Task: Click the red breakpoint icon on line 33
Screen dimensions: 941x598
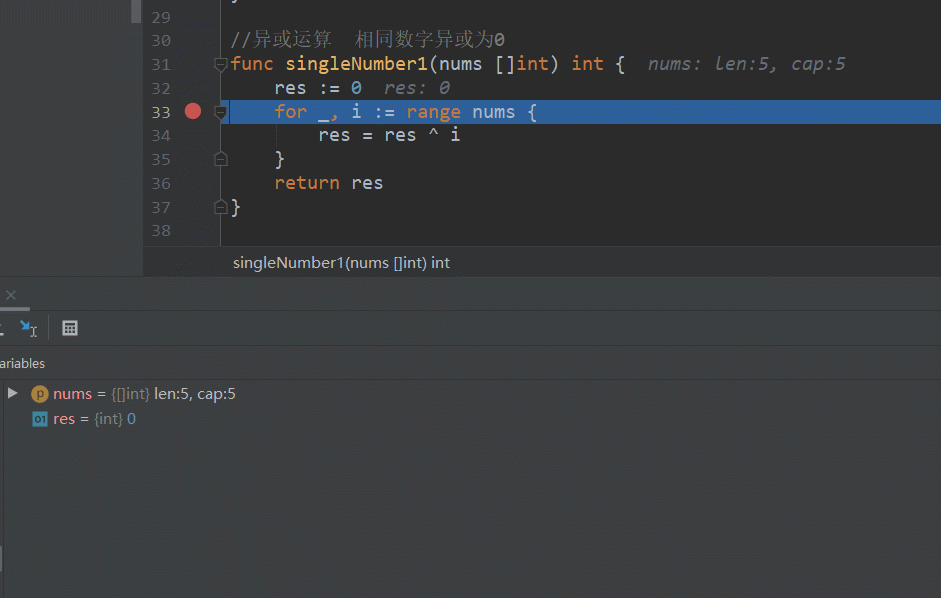Action: pyautogui.click(x=192, y=111)
